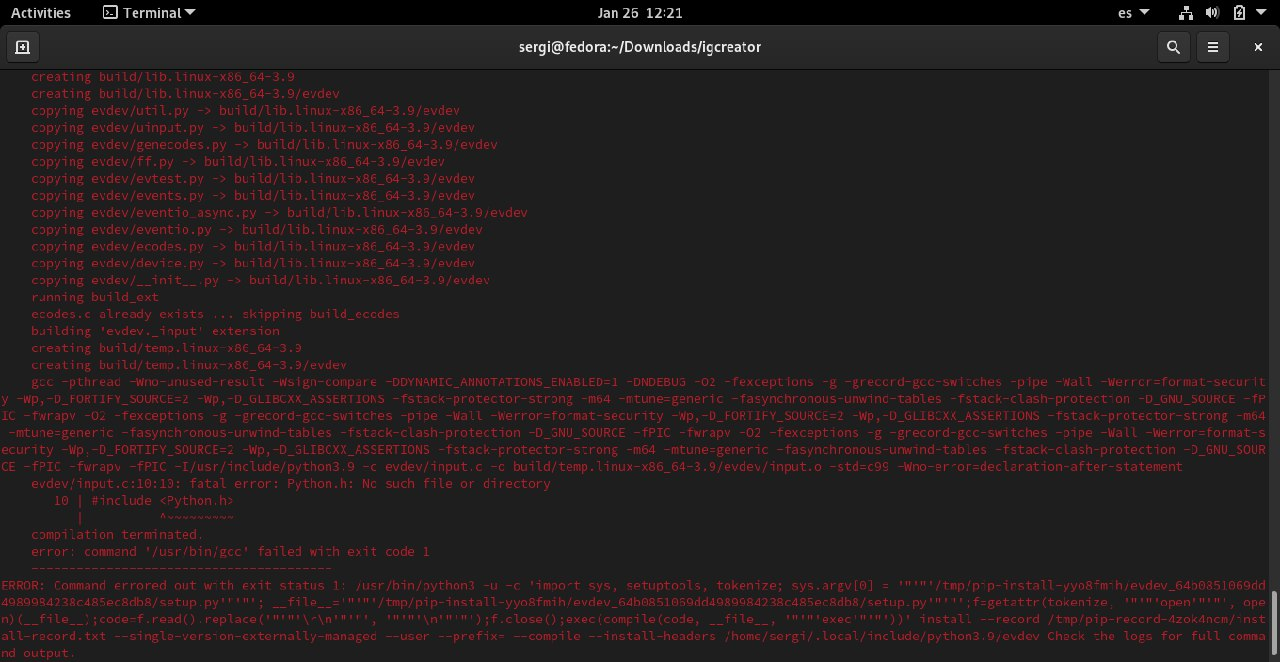Open a new terminal tab
Image resolution: width=1280 pixels, height=662 pixels.
point(22,46)
